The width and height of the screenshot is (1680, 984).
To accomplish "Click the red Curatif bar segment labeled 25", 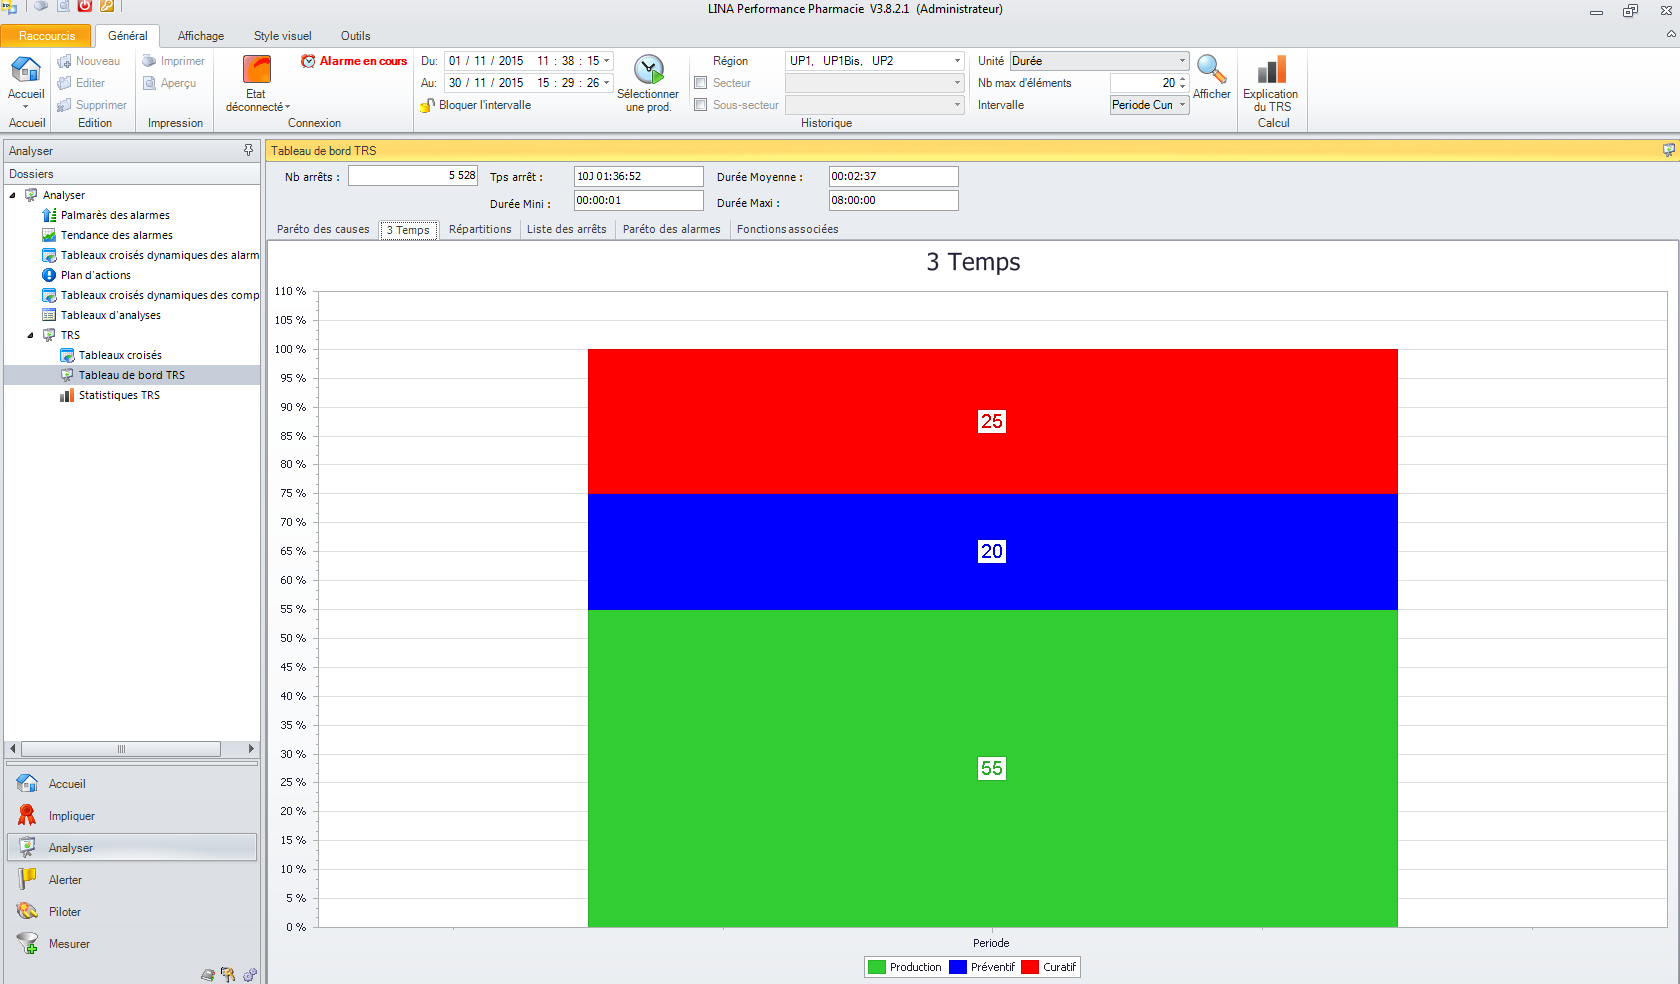I will pos(992,421).
